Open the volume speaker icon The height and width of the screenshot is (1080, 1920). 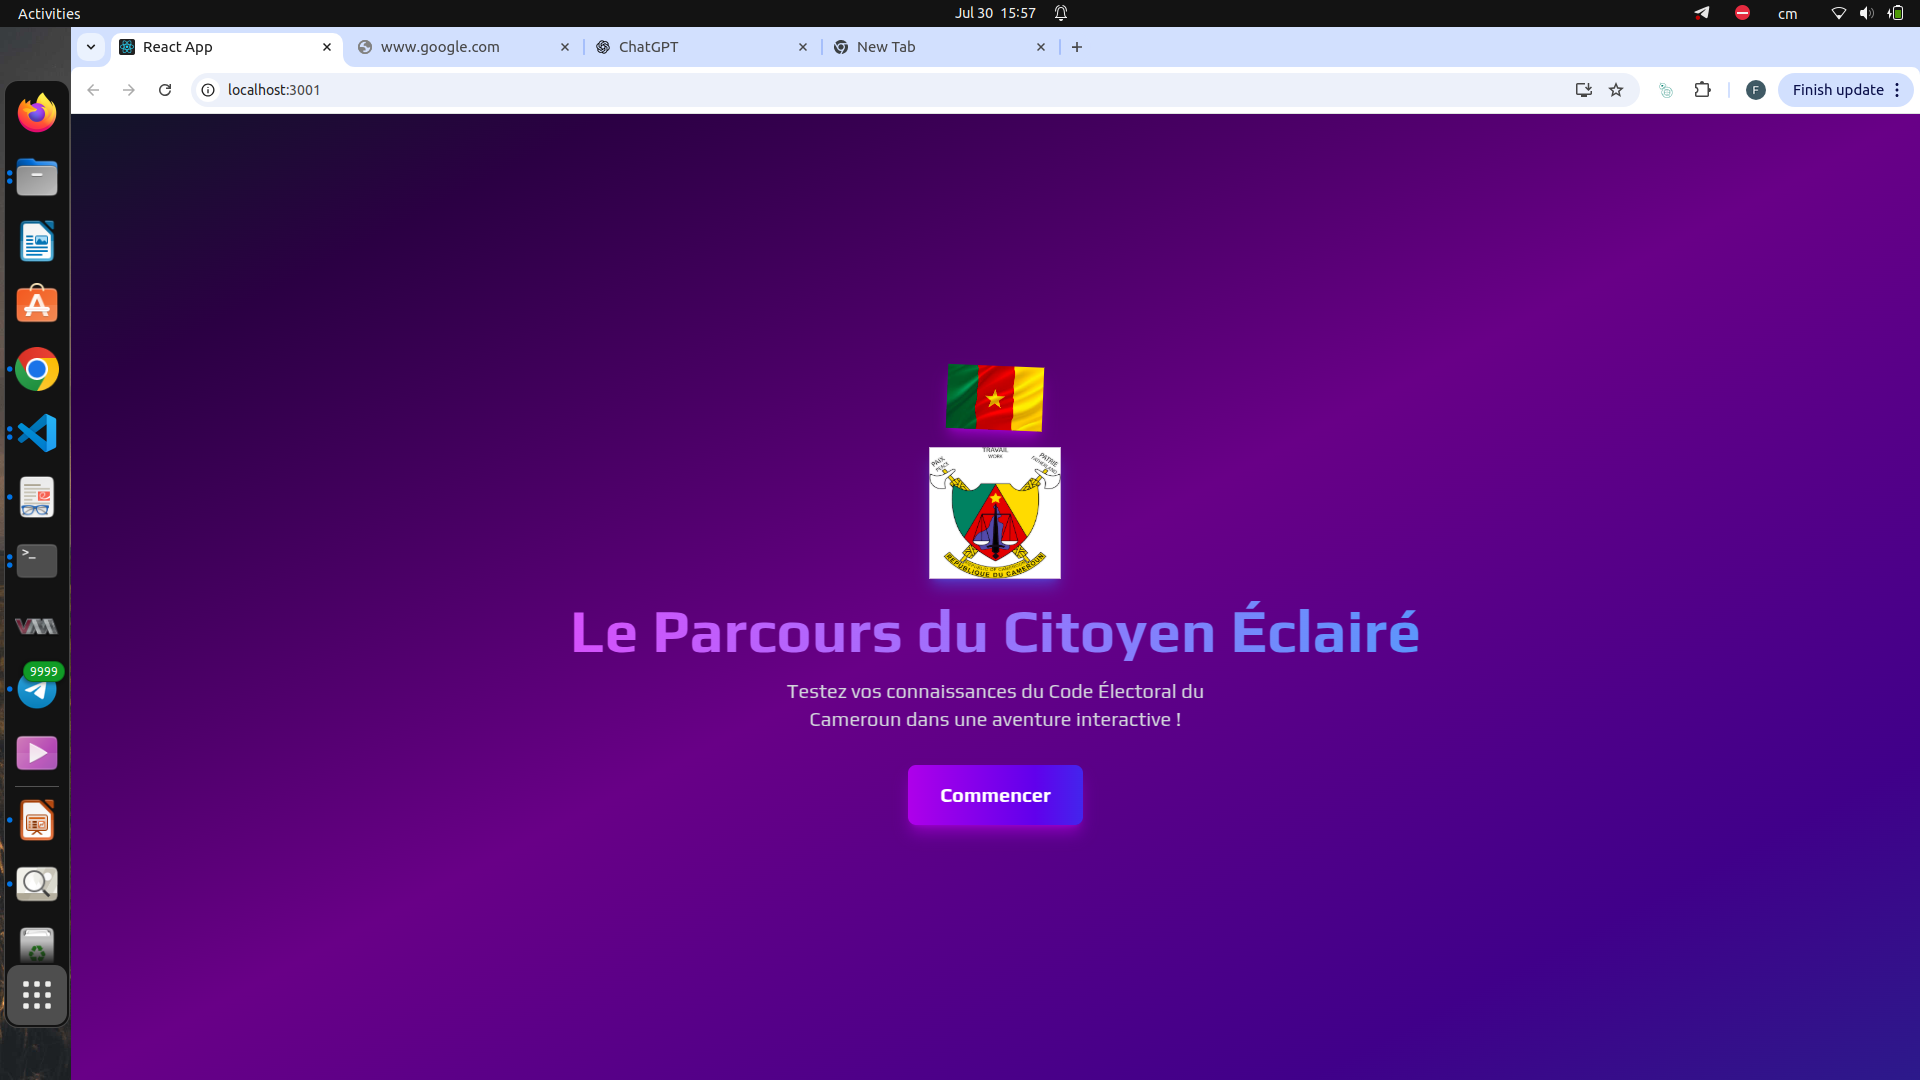[1866, 13]
